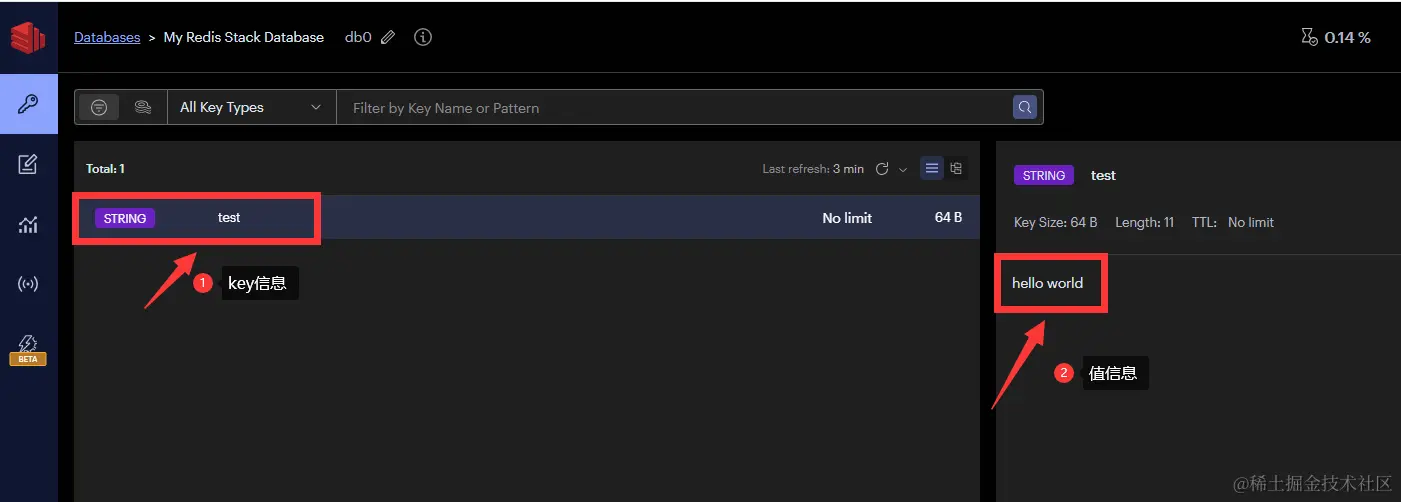The width and height of the screenshot is (1401, 502).
Task: Click the CPU usage 0.14 % indicator
Action: (x=1336, y=37)
